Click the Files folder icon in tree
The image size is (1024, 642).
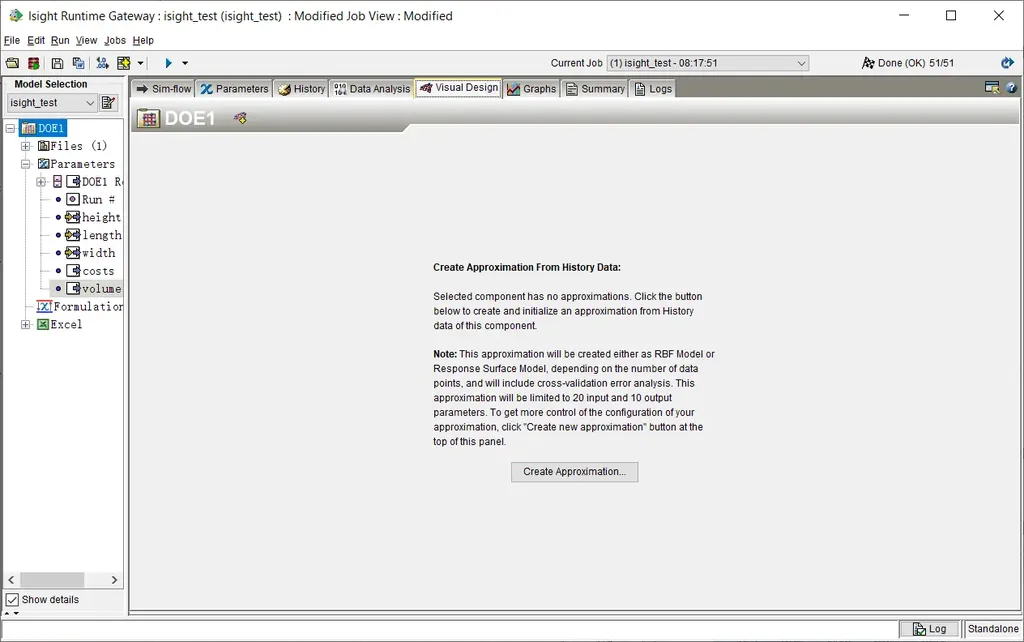43,146
